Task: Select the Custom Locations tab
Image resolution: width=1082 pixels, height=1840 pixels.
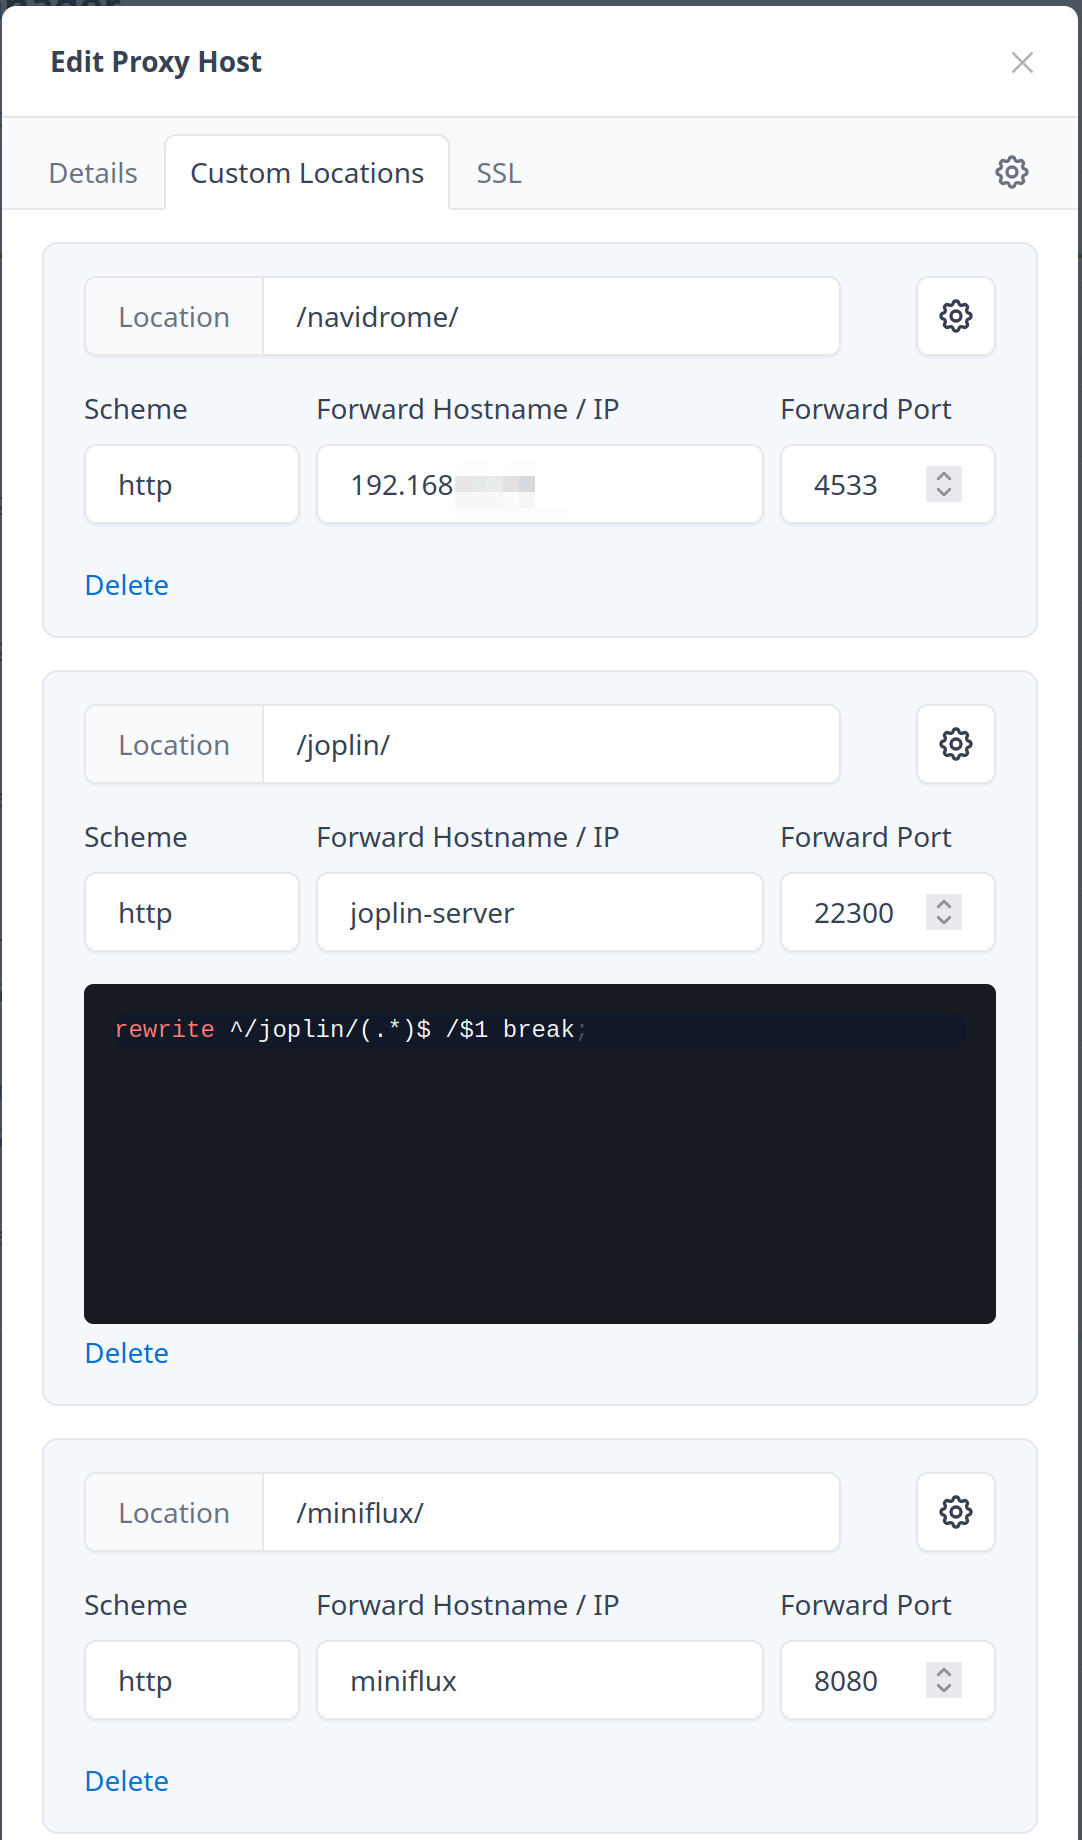Action: [307, 173]
